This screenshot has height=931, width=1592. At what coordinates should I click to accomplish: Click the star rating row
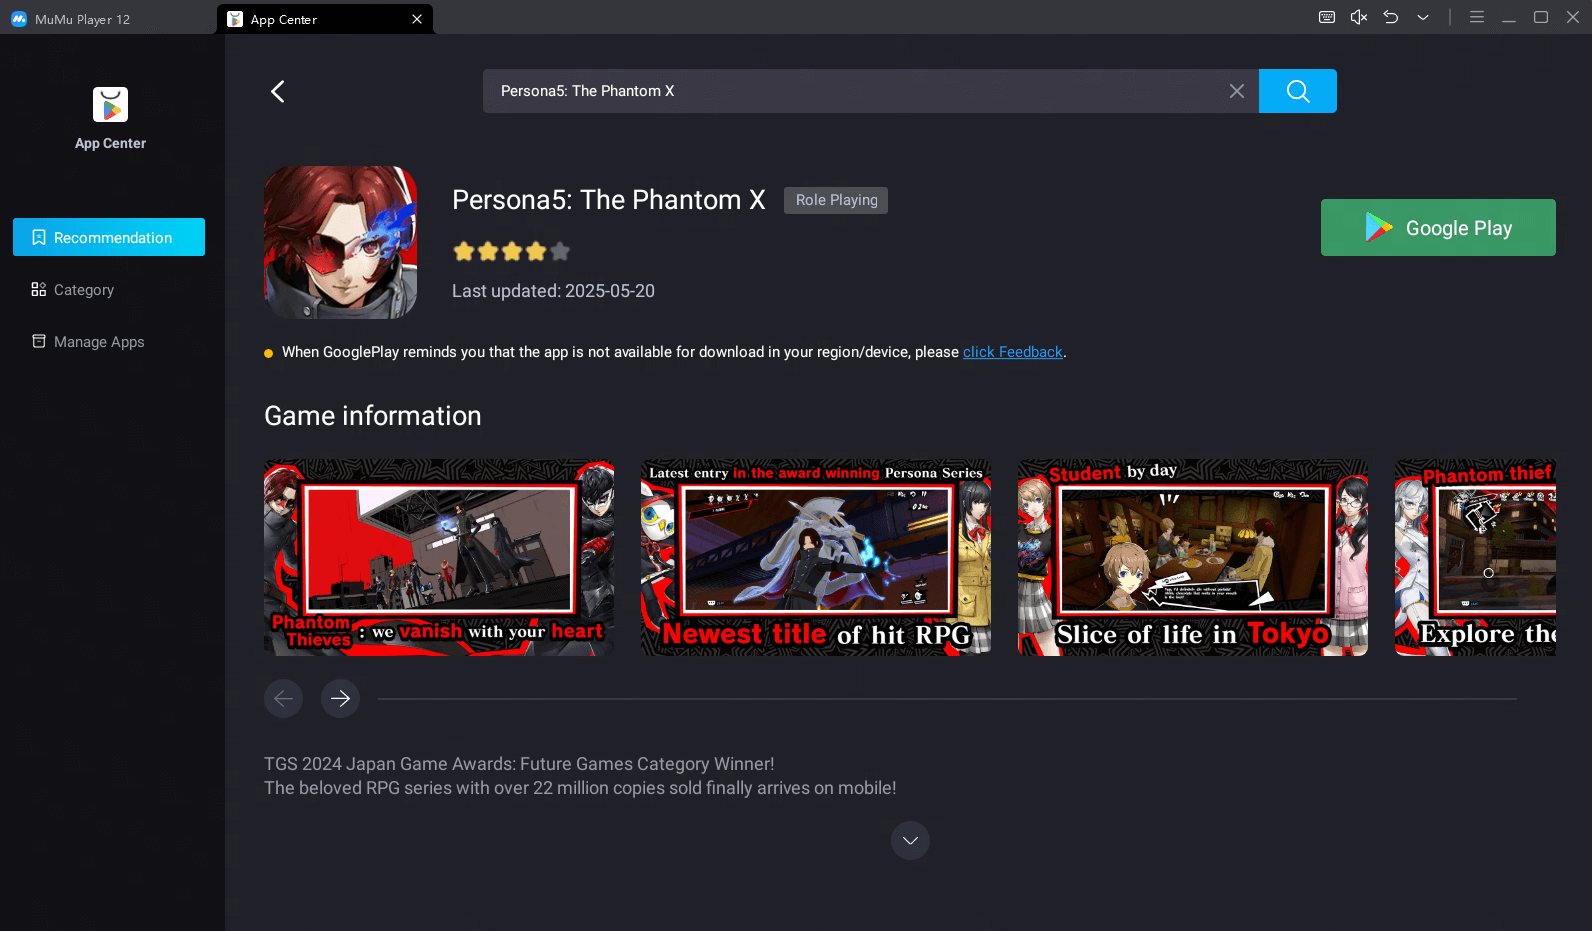coord(511,251)
